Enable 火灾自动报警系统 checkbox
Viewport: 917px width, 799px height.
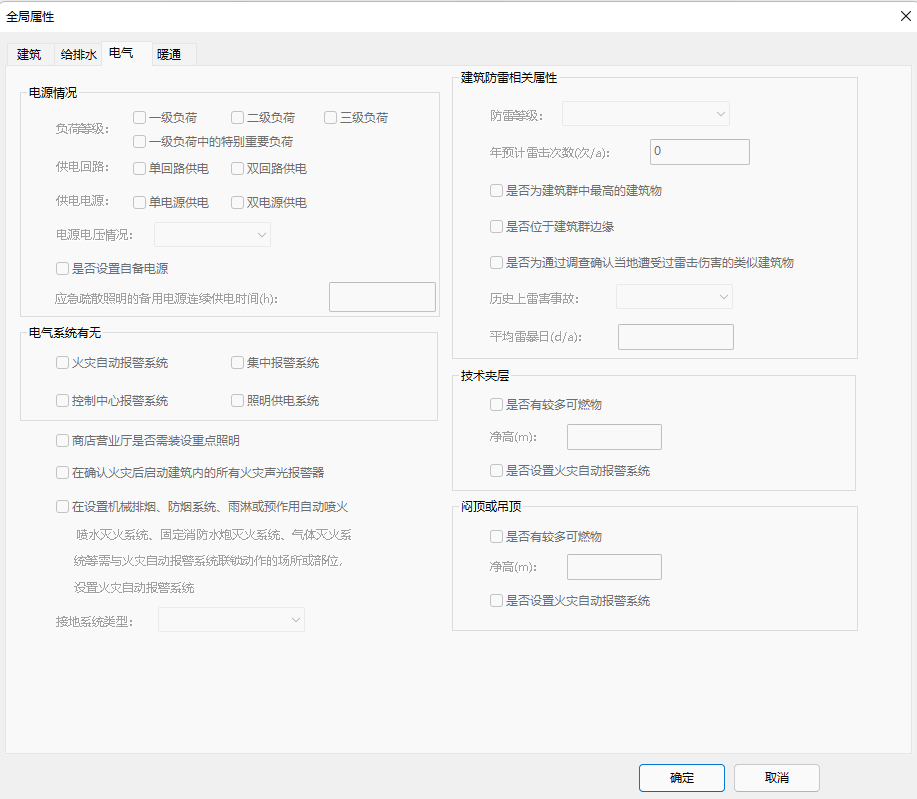pos(63,363)
